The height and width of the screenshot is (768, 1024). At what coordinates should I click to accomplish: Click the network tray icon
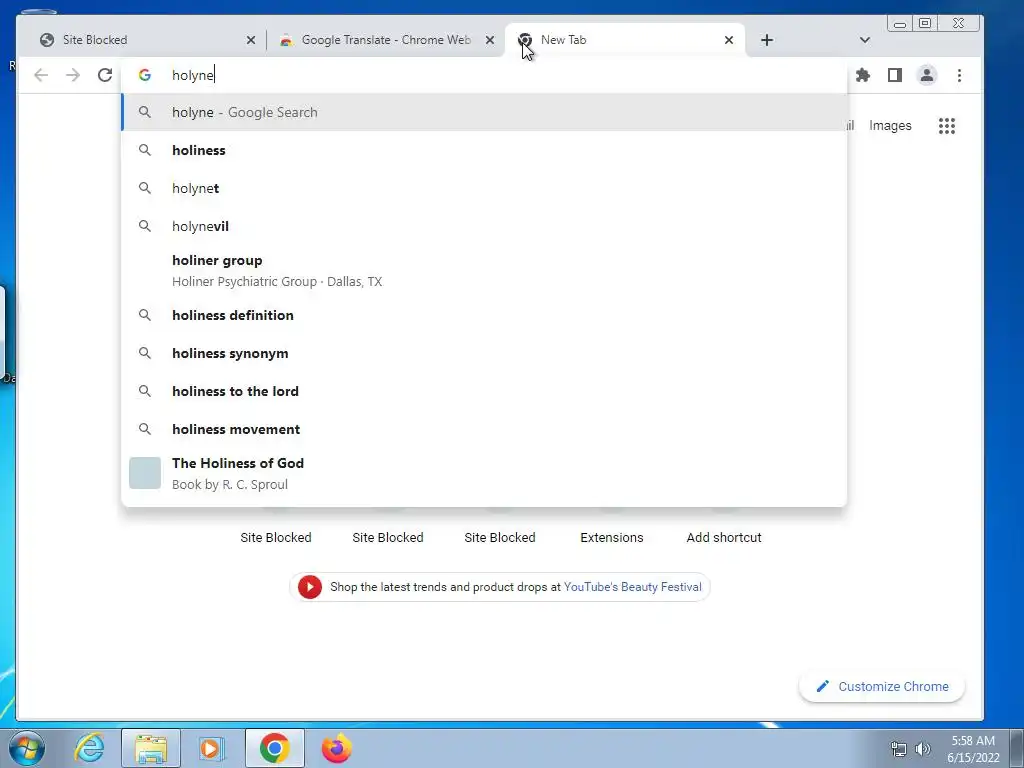[899, 749]
